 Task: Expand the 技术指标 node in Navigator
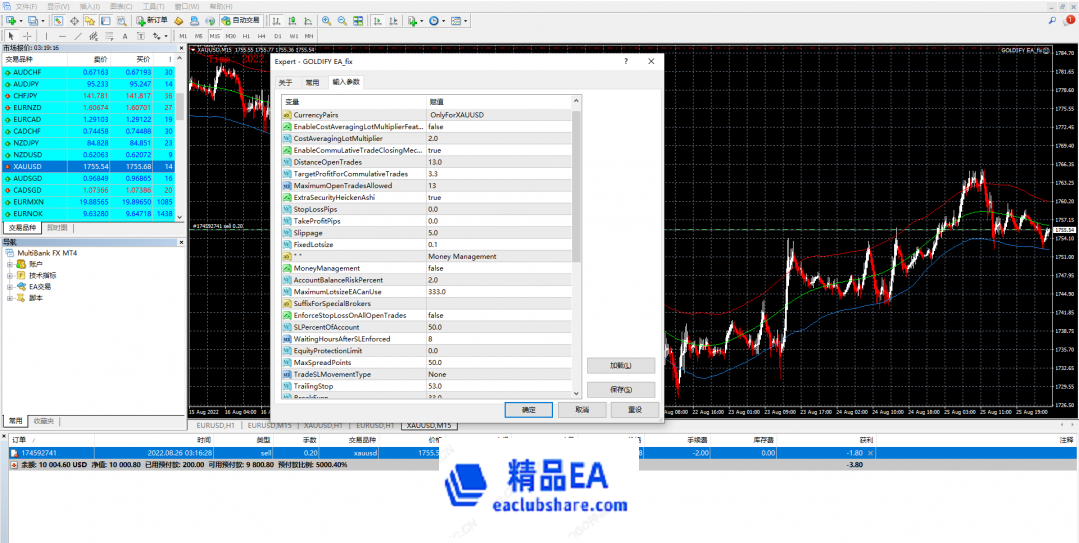pyautogui.click(x=10, y=275)
